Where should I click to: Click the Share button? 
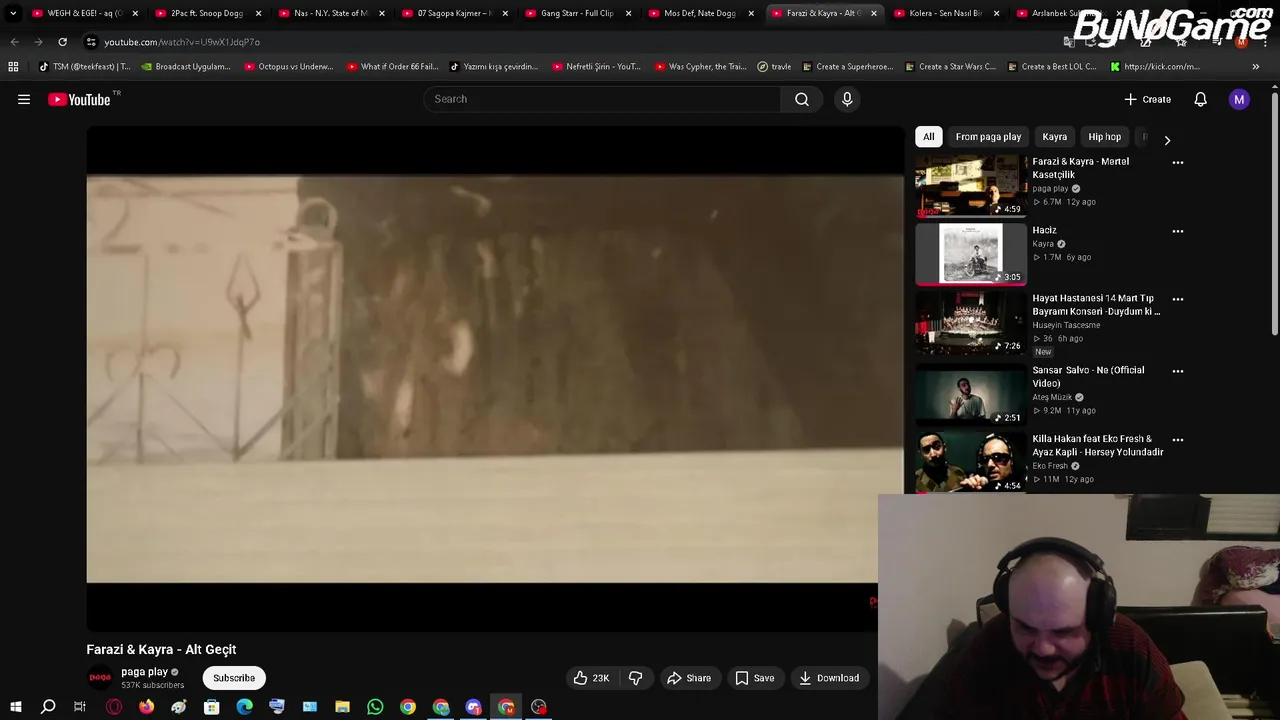(688, 678)
